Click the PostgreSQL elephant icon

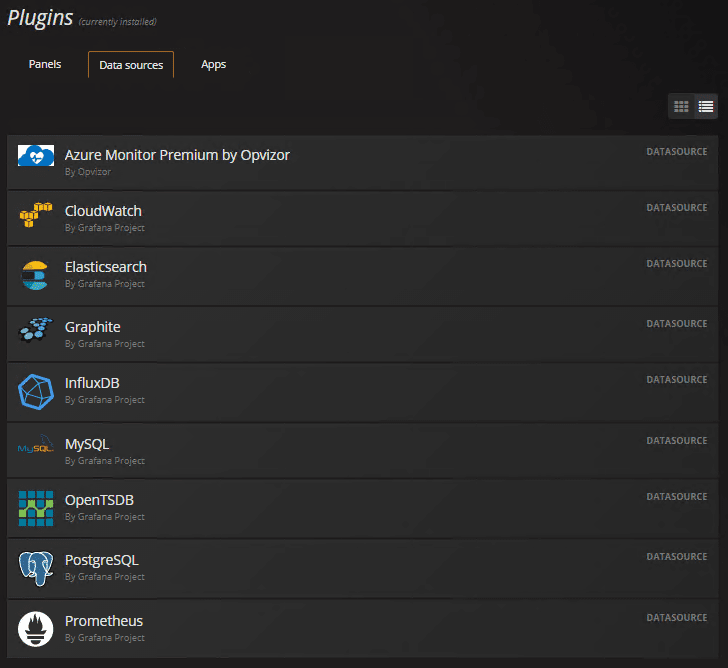coord(36,569)
